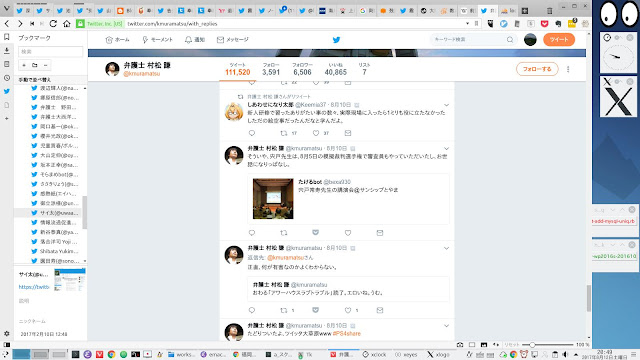Toggle page tiling in the status bar
This screenshot has width=640, height=360.
point(472,344)
